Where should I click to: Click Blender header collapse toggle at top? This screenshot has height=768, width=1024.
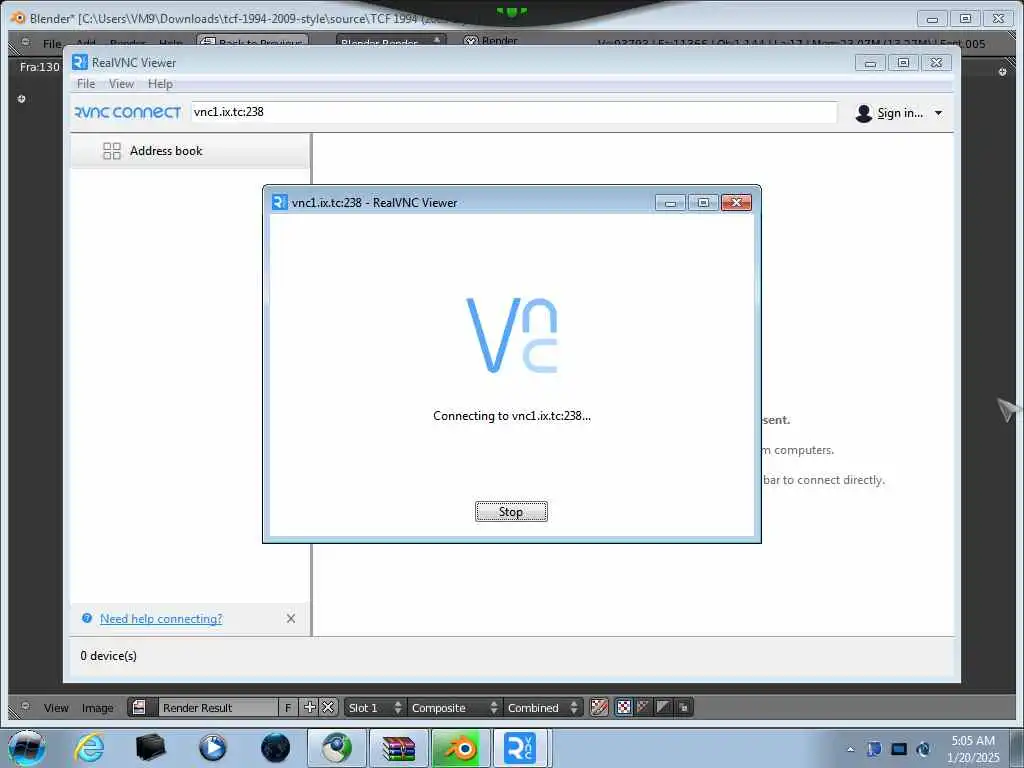pos(25,42)
